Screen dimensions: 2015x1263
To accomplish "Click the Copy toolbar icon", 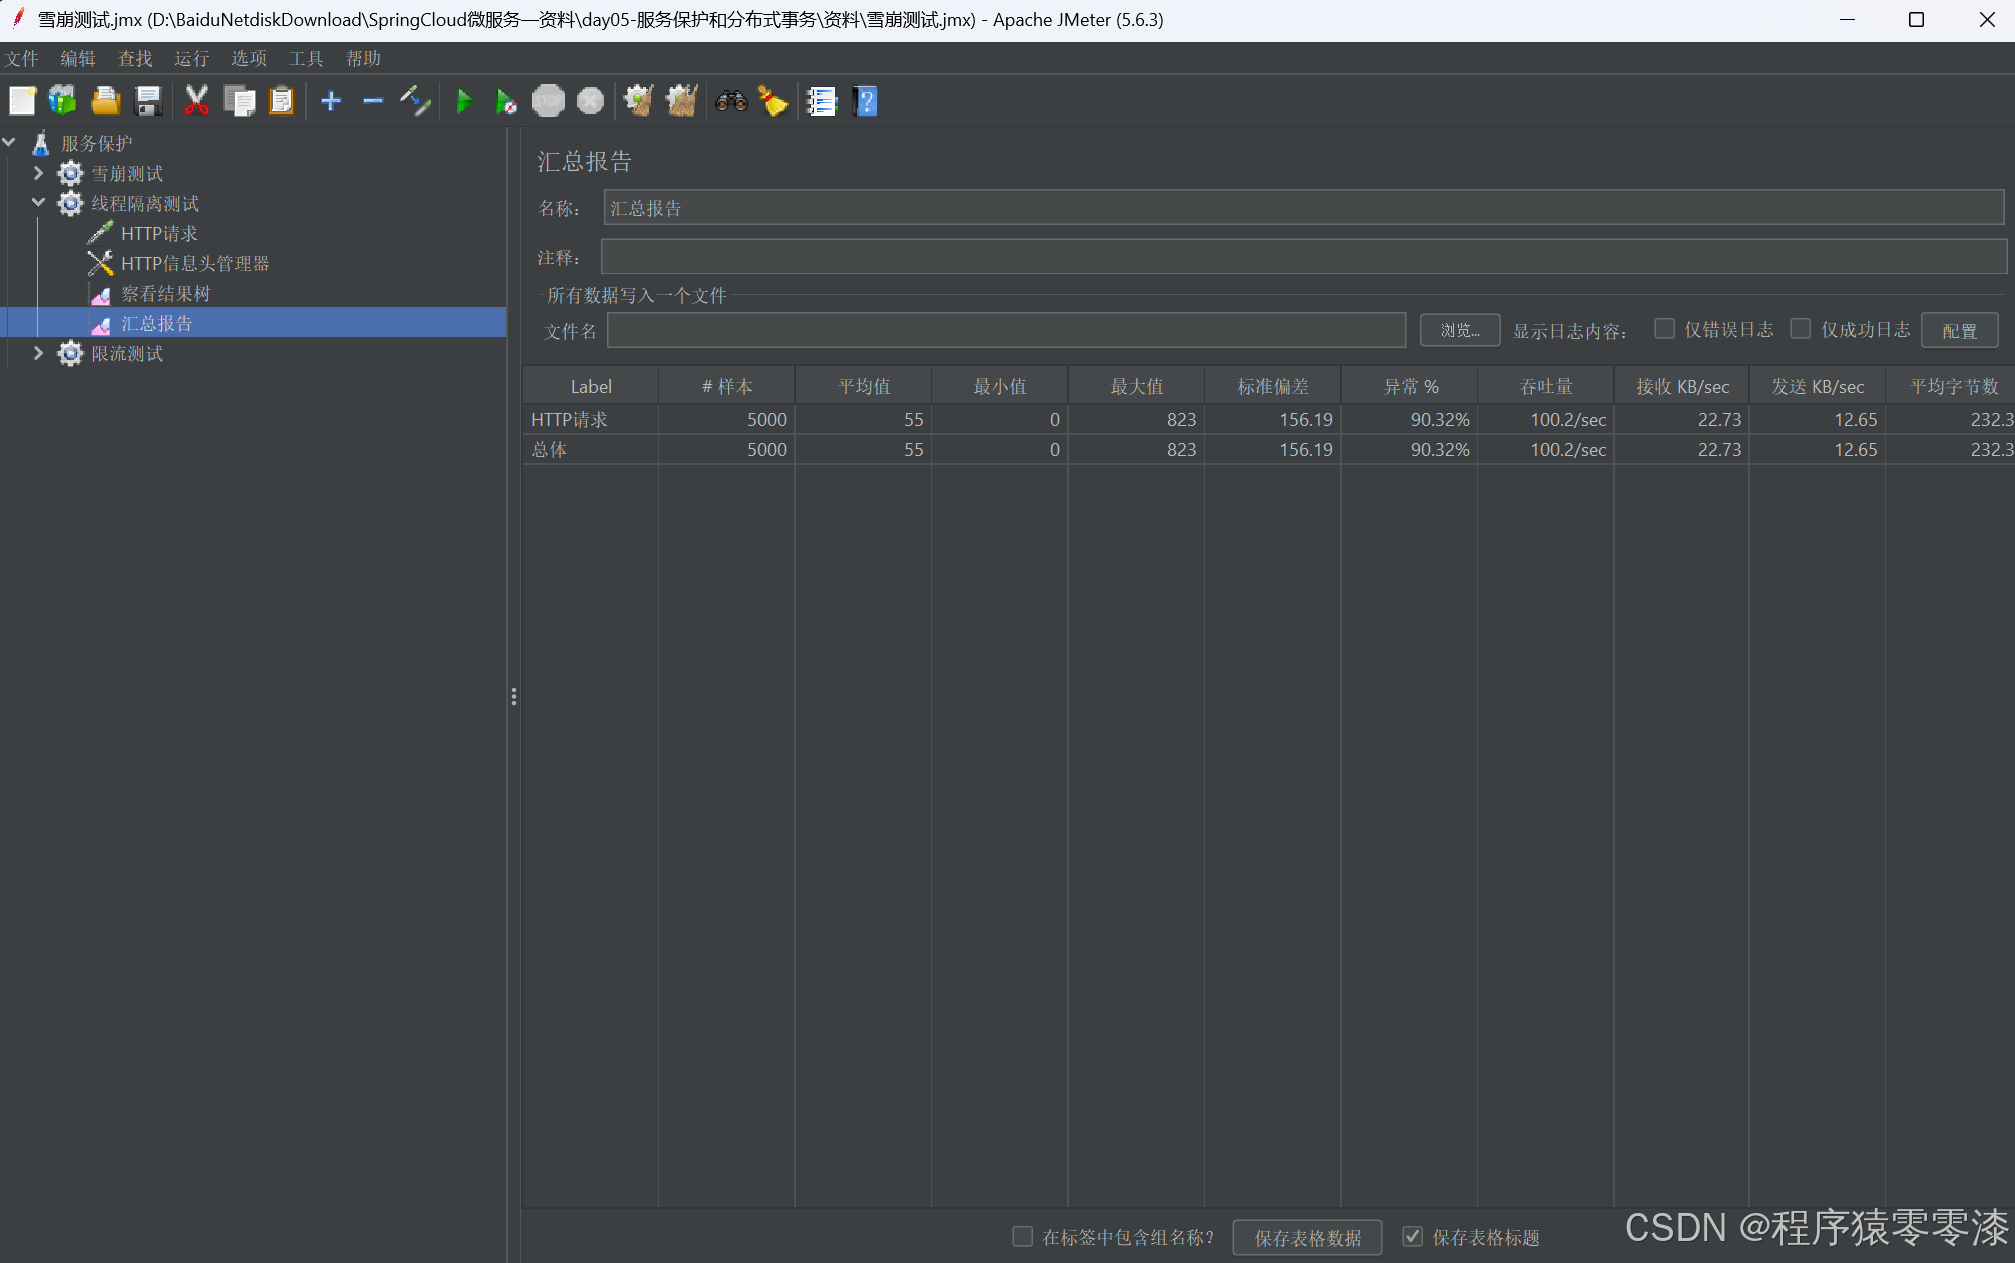I will point(239,101).
